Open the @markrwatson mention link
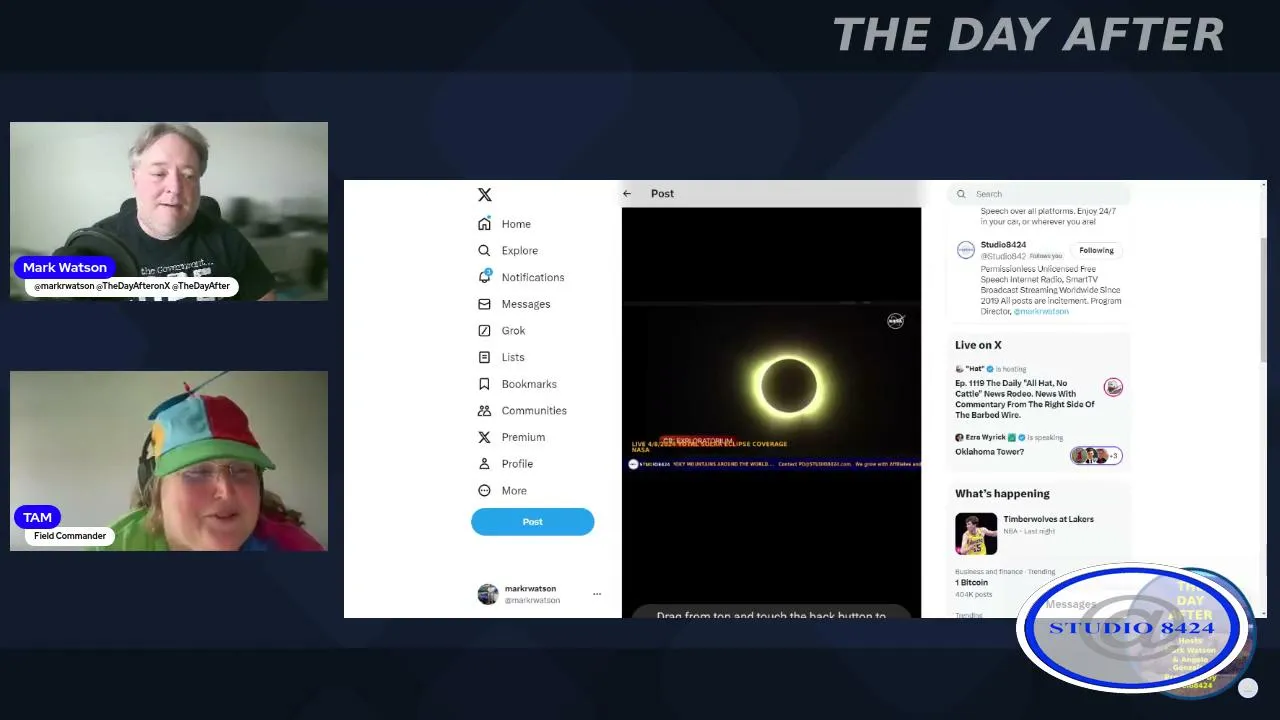This screenshot has width=1280, height=720. [x=1041, y=311]
